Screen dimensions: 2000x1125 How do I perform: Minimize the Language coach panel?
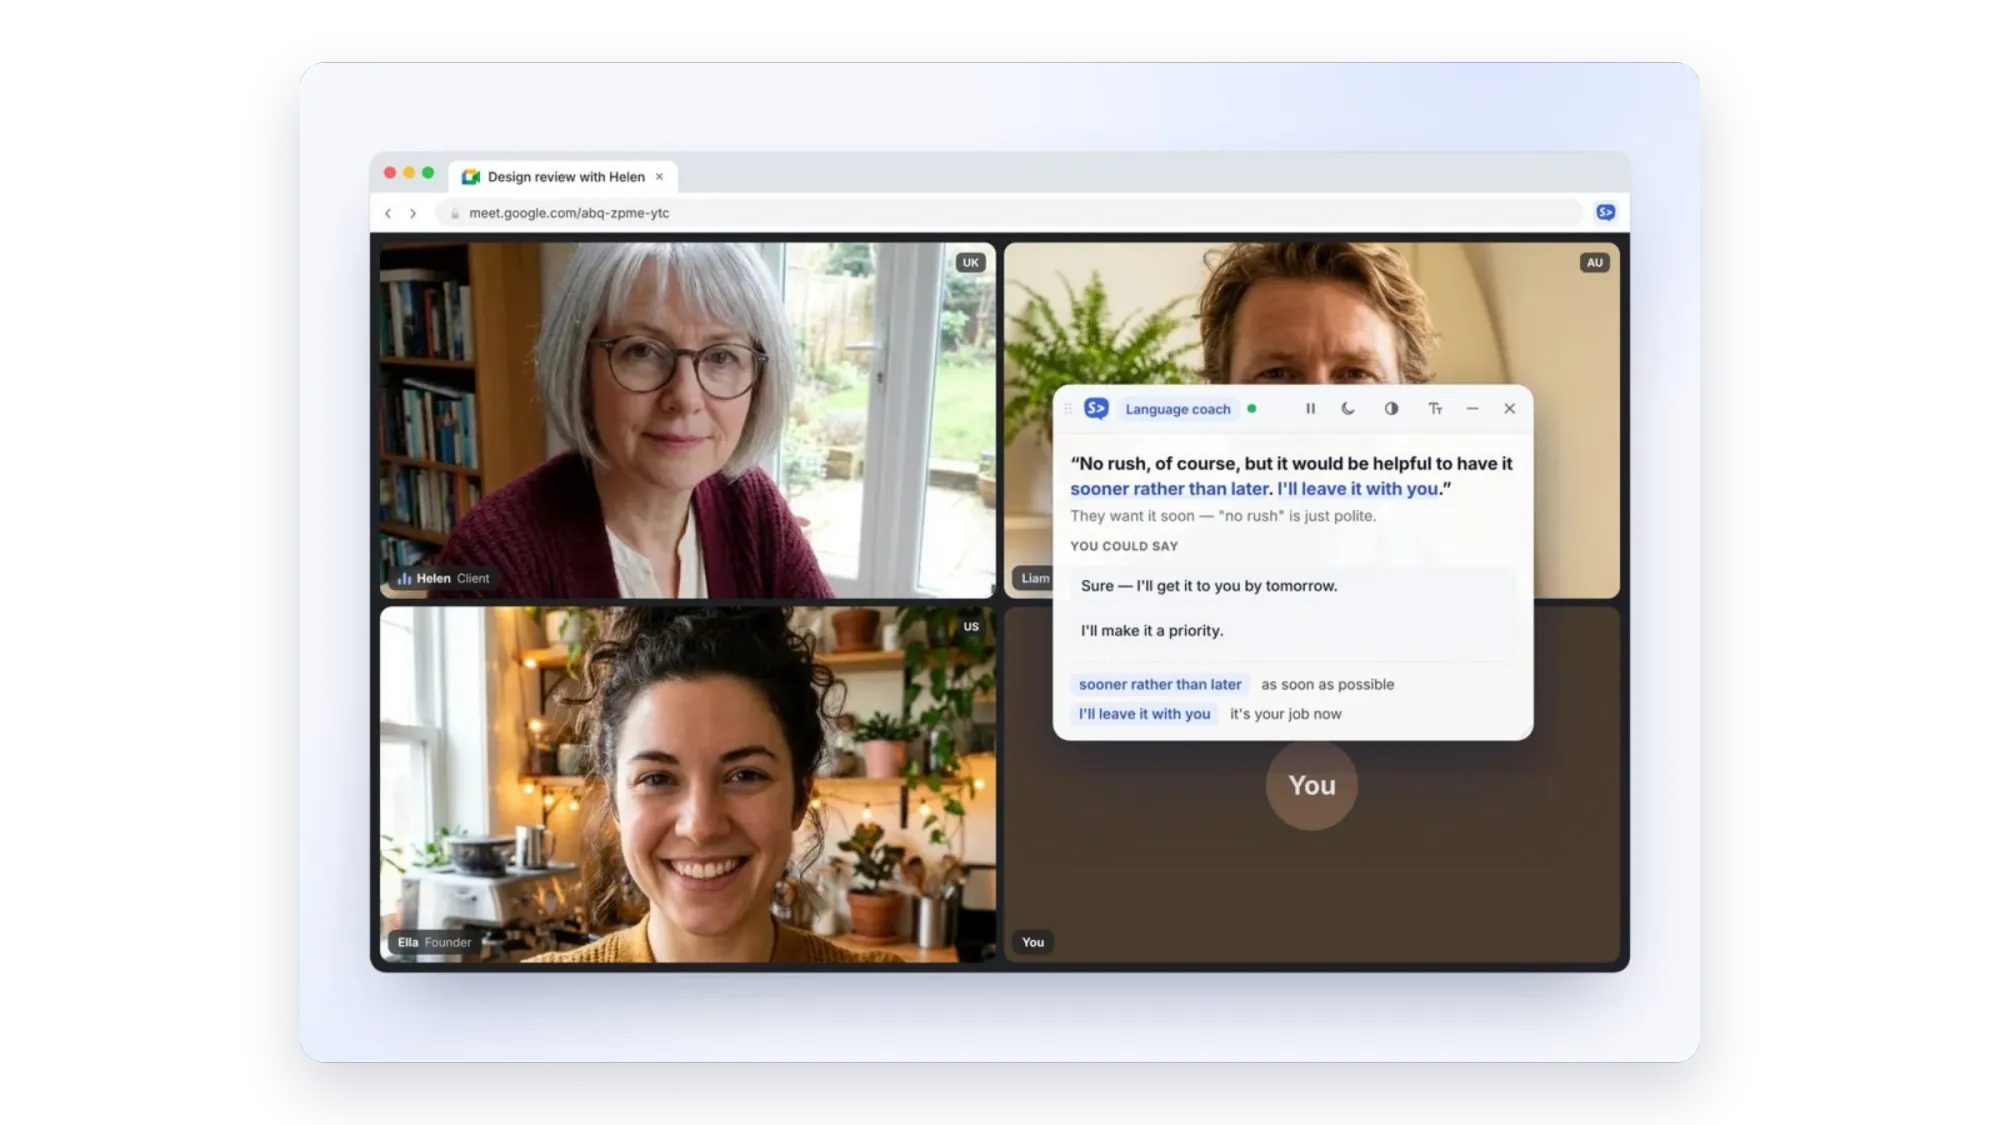[1472, 409]
